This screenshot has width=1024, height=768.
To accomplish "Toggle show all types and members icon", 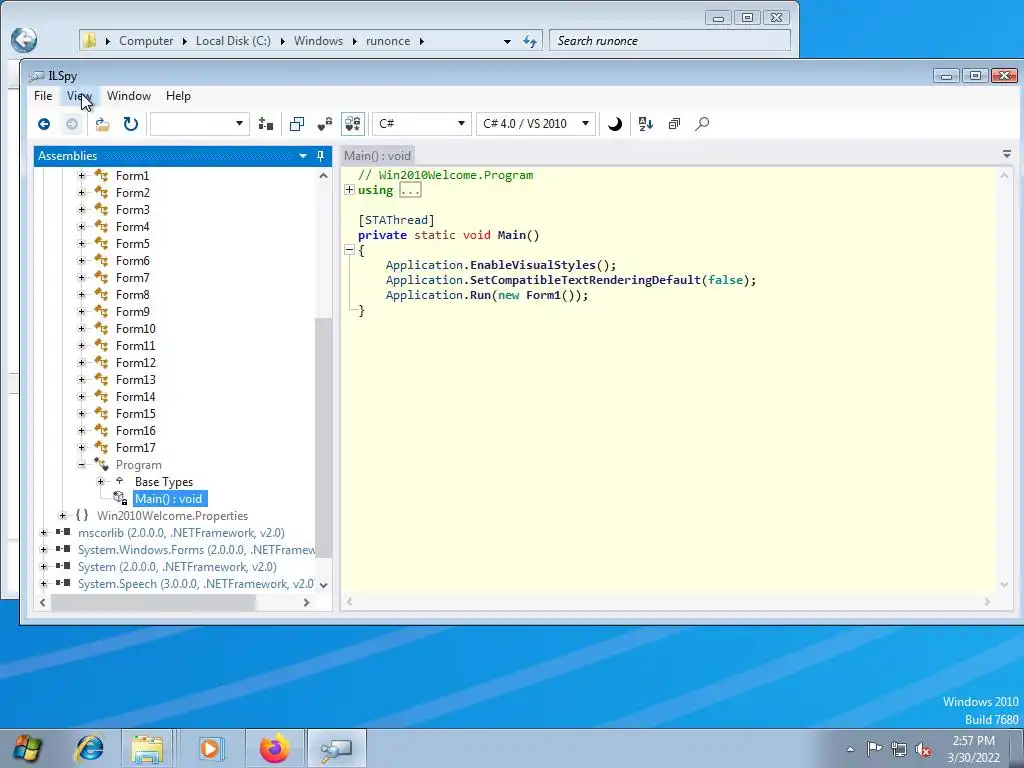I will click(353, 124).
